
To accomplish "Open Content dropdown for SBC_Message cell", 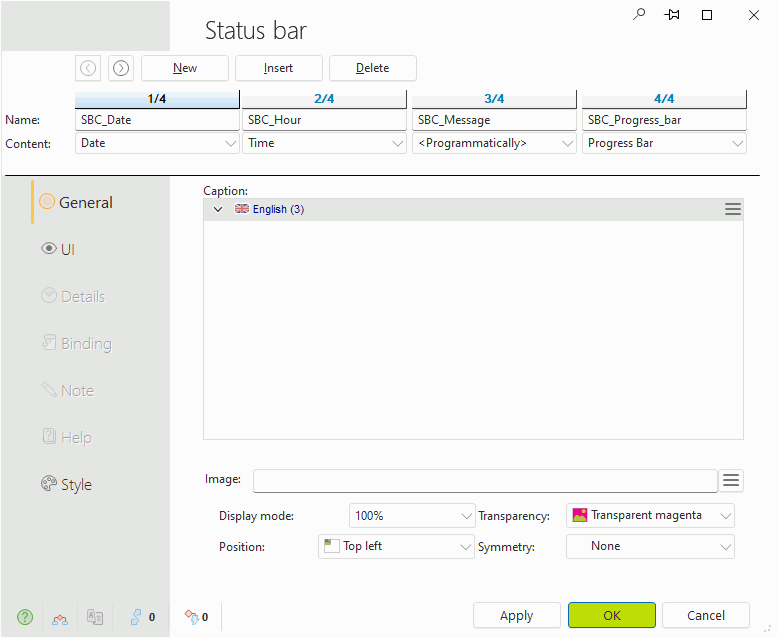I will pos(494,143).
